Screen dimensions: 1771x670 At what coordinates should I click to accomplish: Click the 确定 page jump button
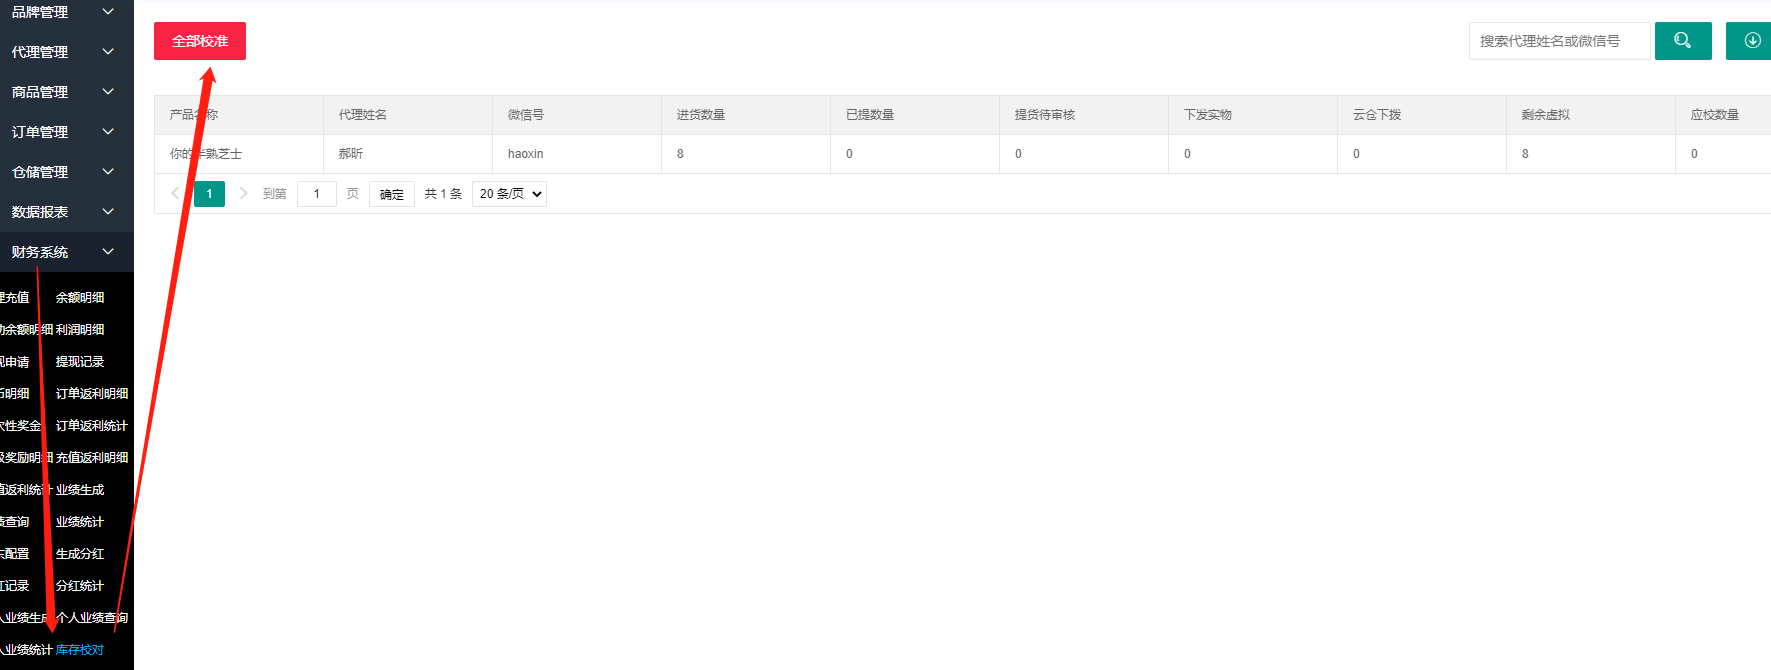tap(391, 194)
